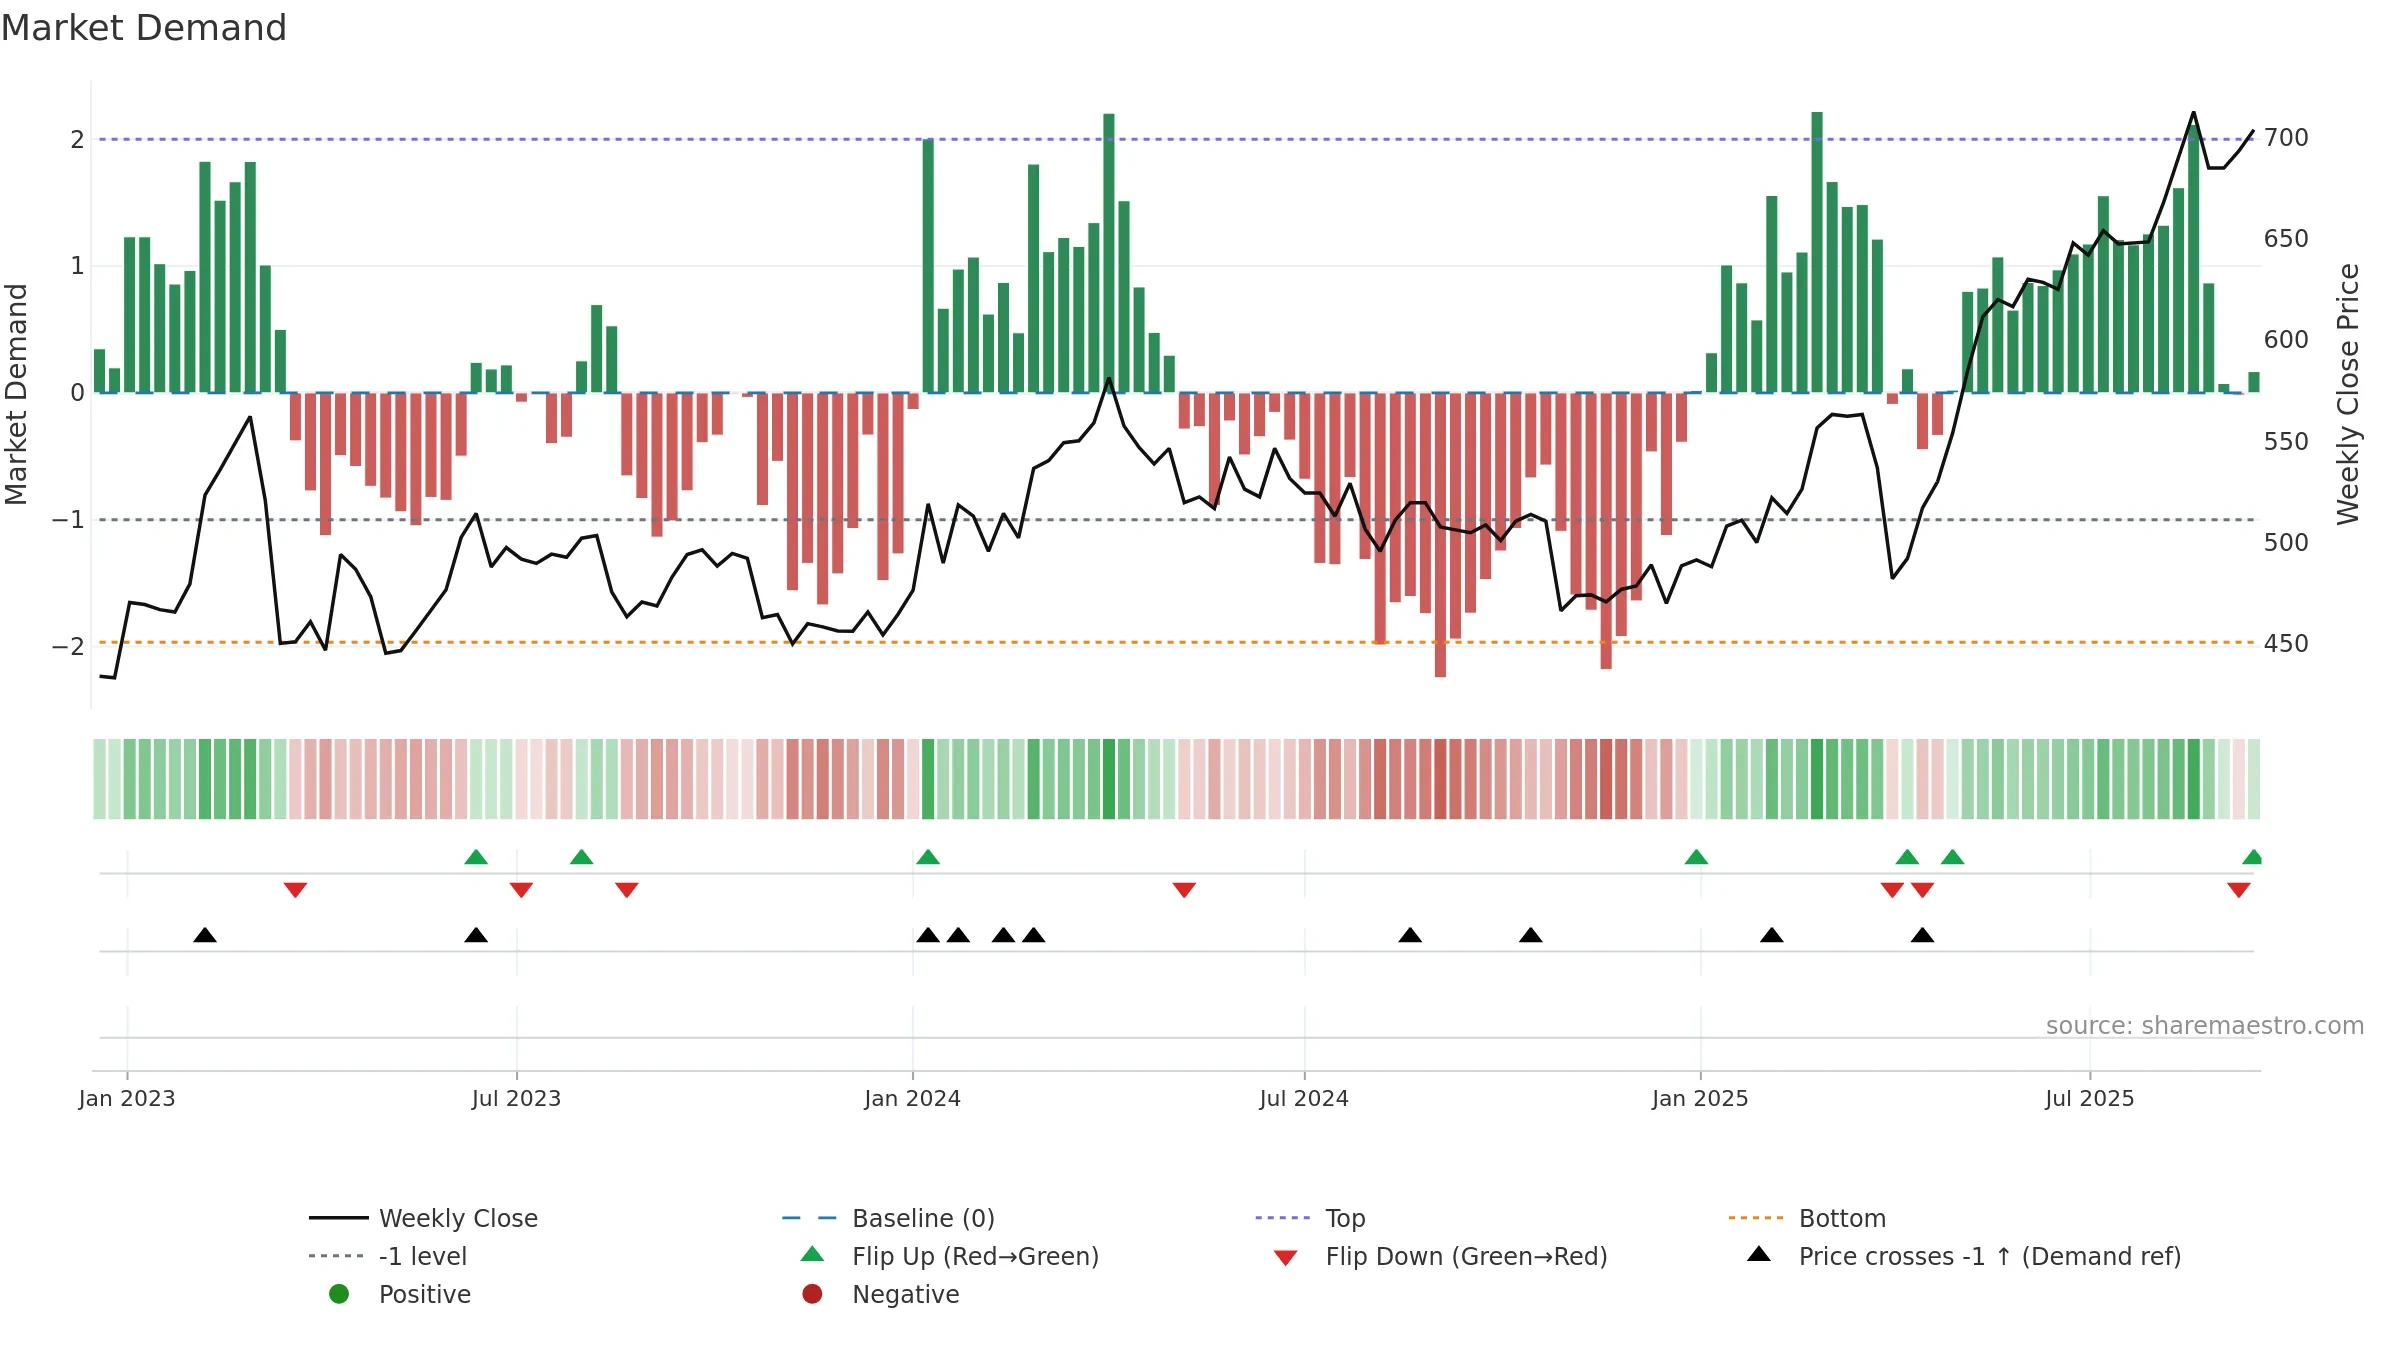2400x1350 pixels.
Task: Click the 450 price axis tick label
Action: pos(2286,644)
